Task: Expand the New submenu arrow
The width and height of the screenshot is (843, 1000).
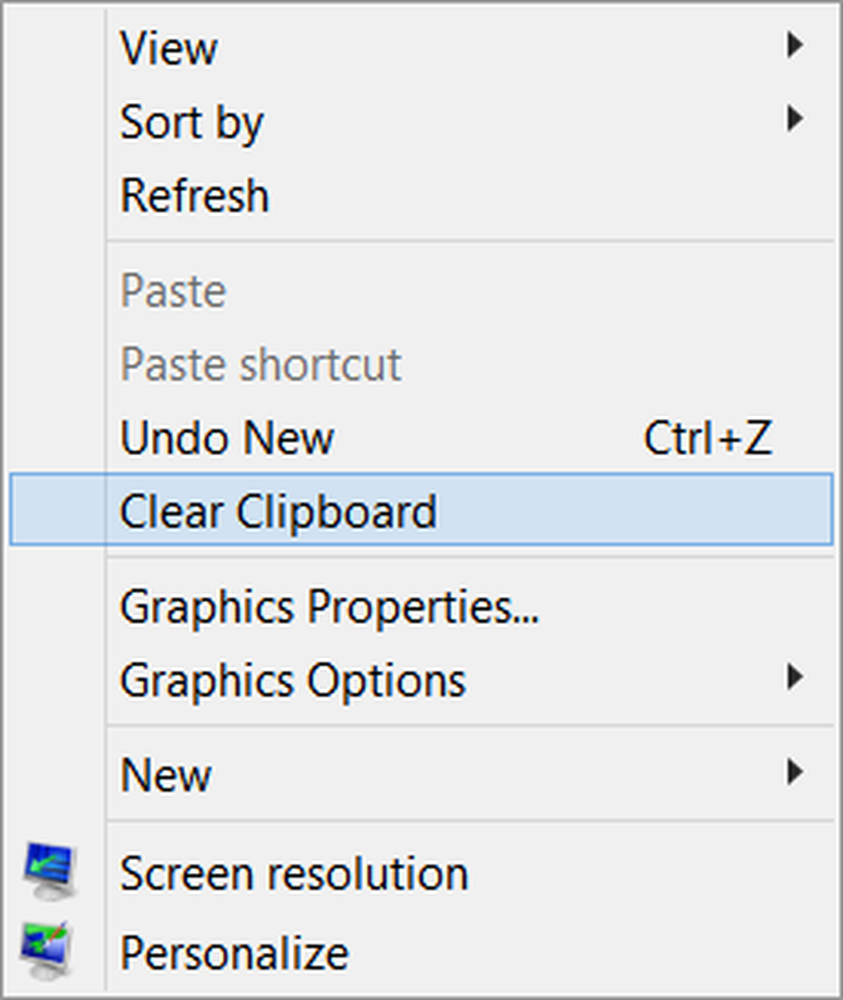Action: 795,772
